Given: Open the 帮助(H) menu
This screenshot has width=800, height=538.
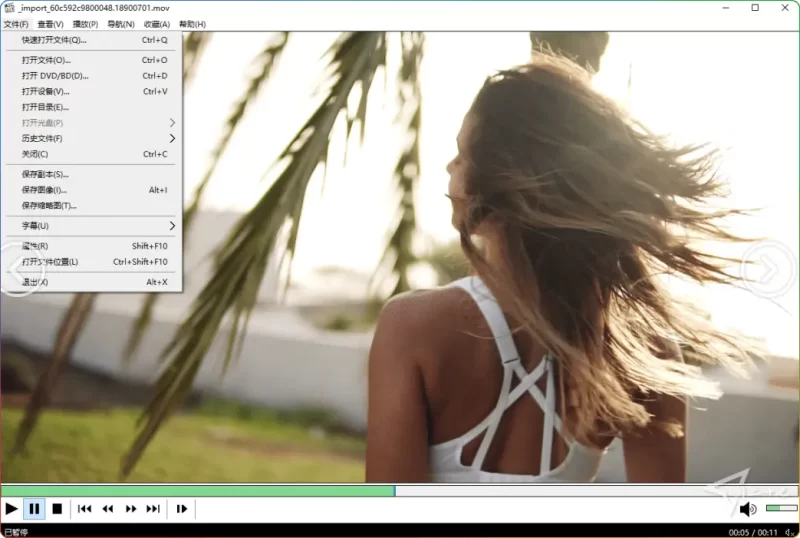Looking at the screenshot, I should pos(192,24).
